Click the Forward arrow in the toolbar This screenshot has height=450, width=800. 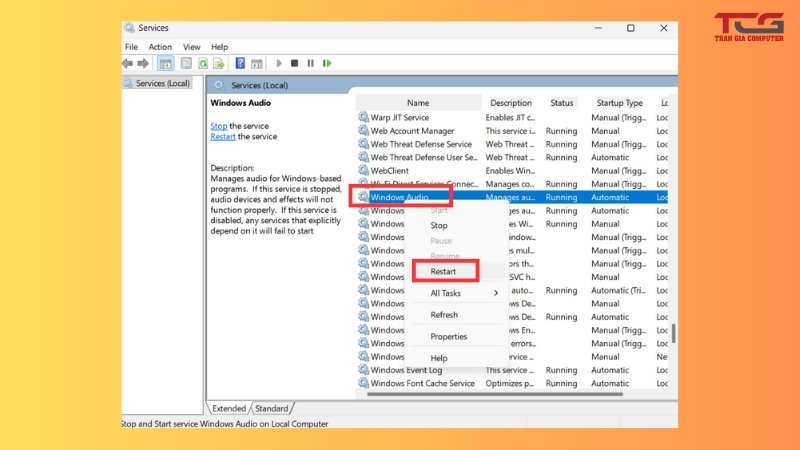click(x=140, y=63)
